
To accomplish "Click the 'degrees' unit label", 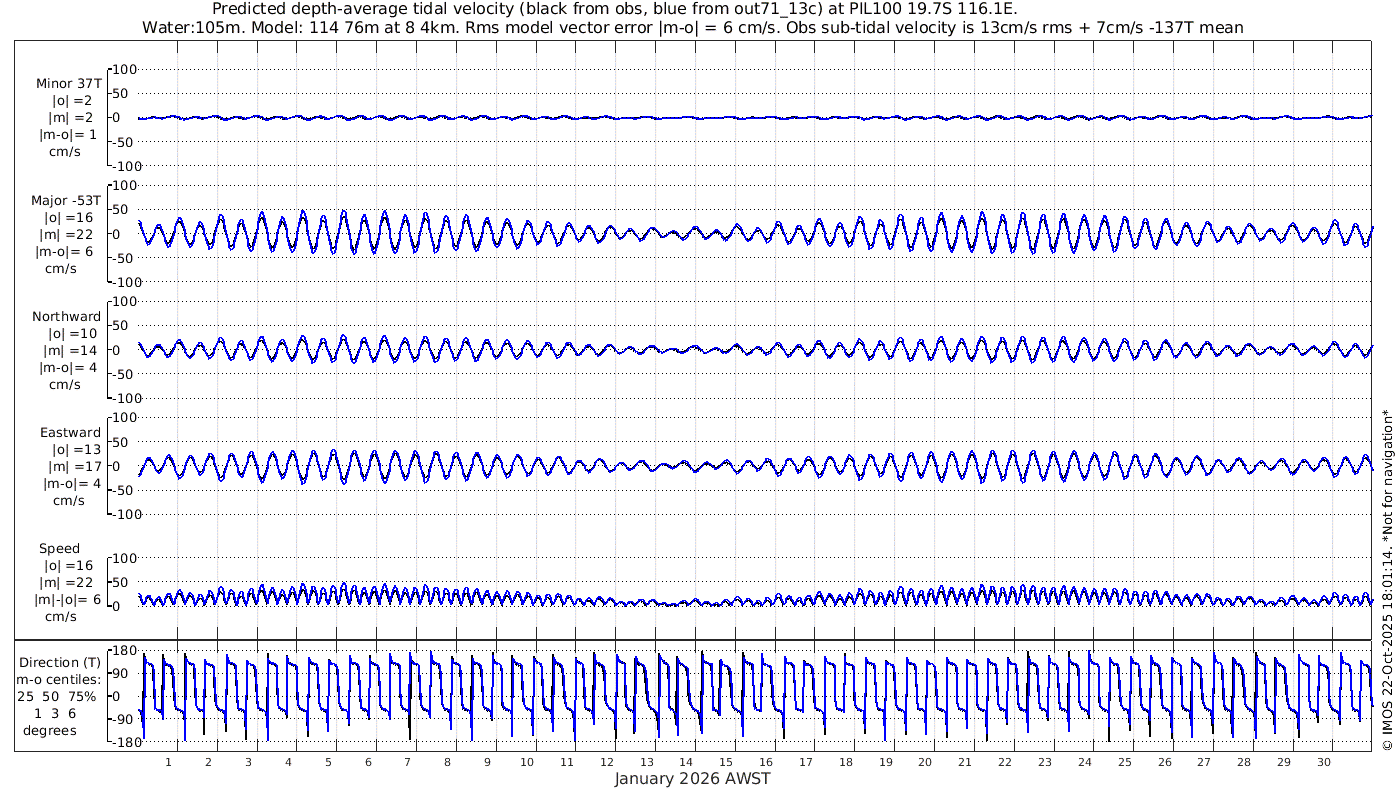I will [x=50, y=730].
